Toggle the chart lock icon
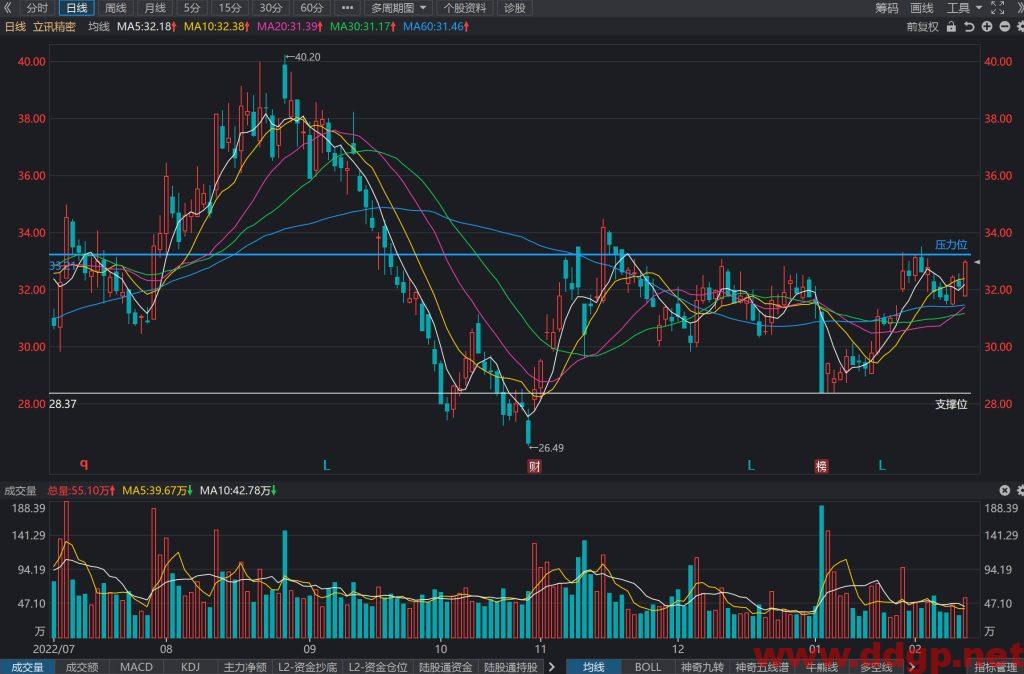Viewport: 1024px width, 674px height. (951, 27)
